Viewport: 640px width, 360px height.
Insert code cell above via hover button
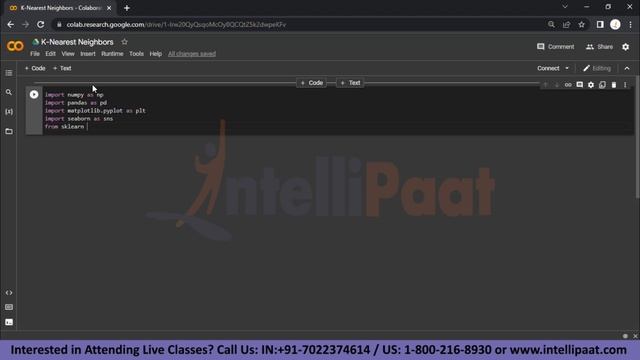312,83
